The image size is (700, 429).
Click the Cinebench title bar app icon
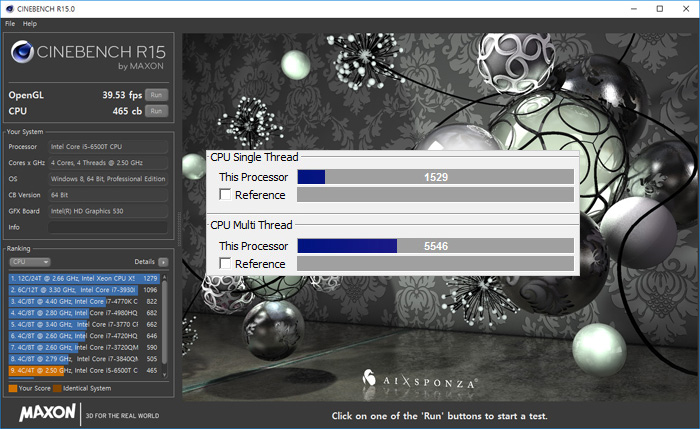(x=9, y=8)
